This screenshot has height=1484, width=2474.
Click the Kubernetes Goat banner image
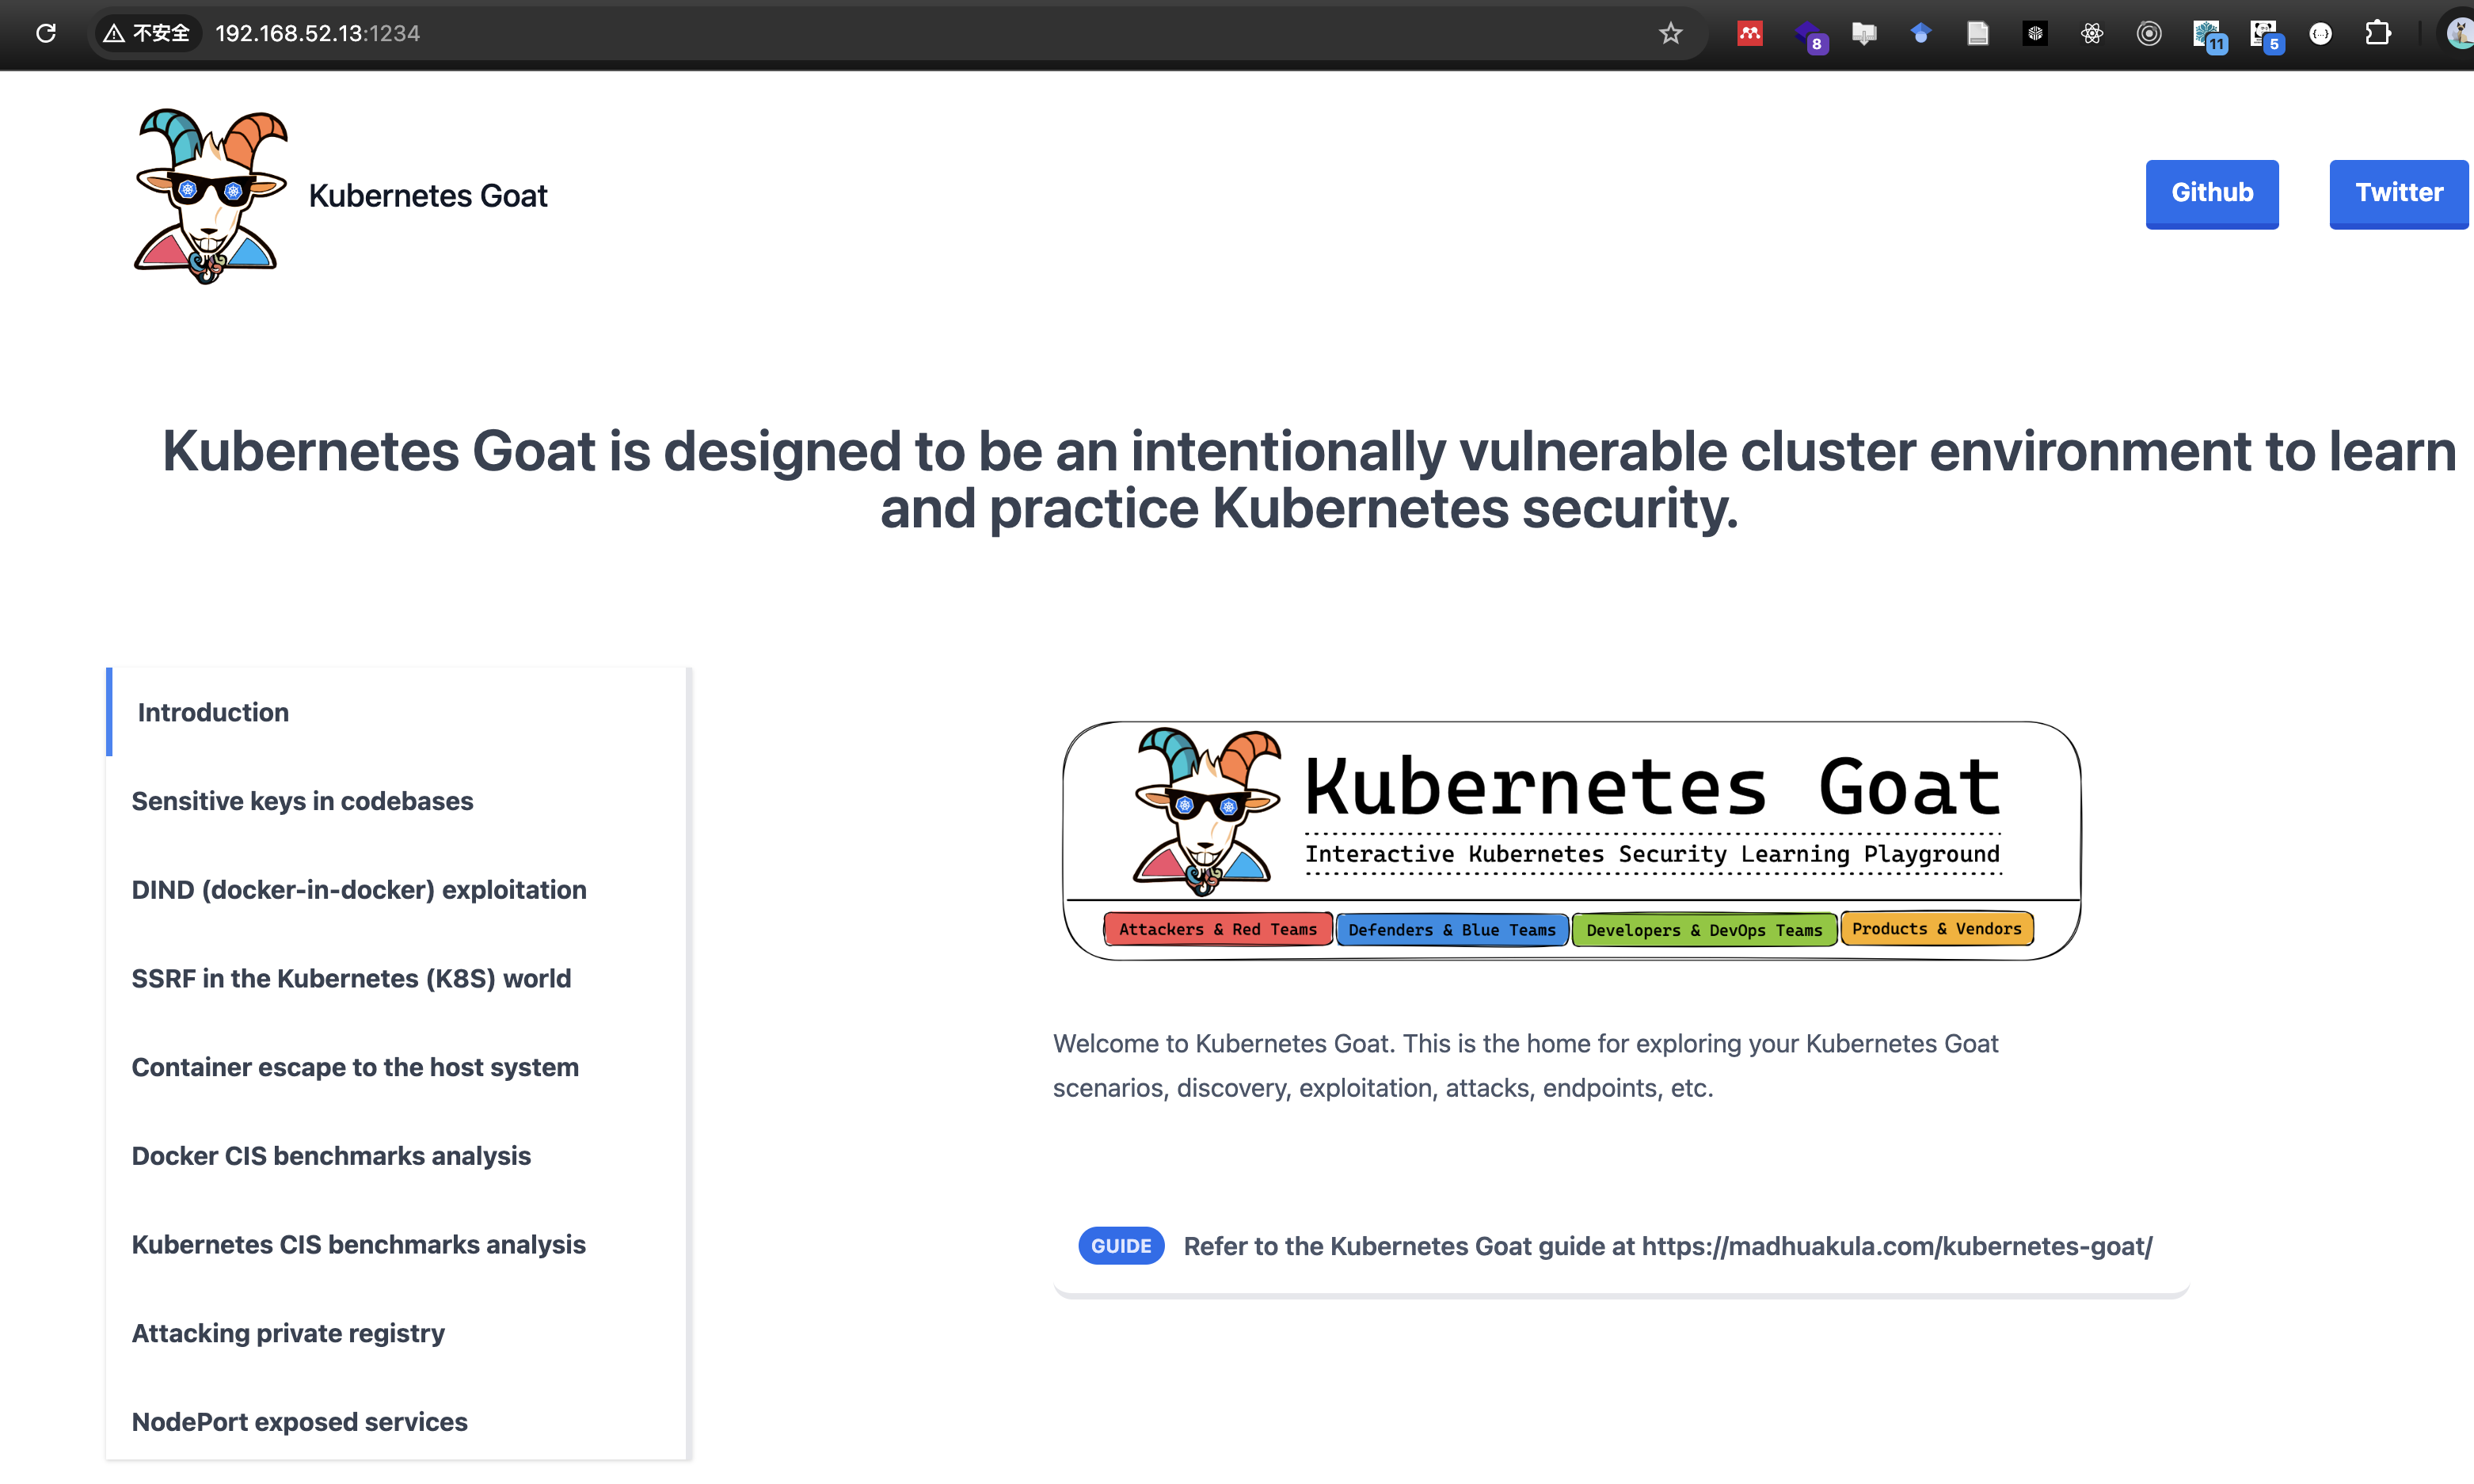click(x=1570, y=840)
